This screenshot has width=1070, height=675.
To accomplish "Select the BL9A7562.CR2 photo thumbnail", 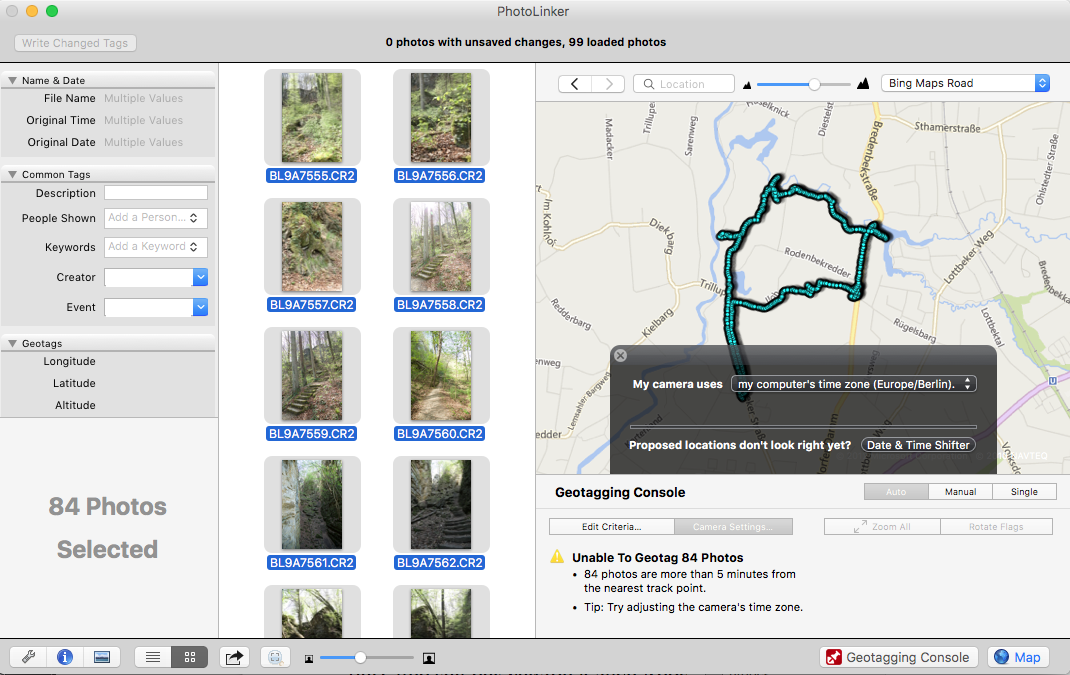I will pos(441,504).
